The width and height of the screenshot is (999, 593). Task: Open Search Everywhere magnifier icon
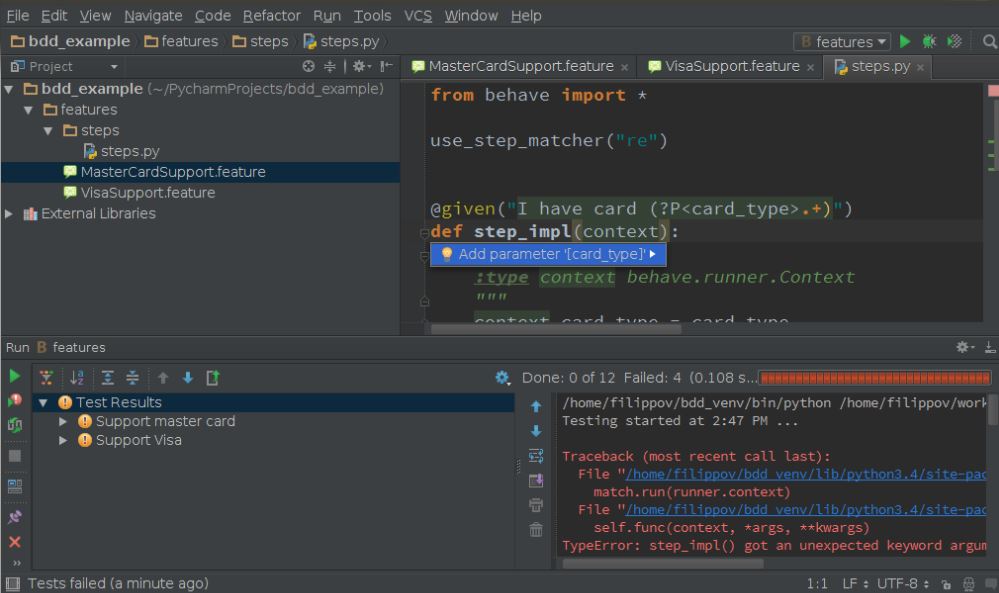989,42
